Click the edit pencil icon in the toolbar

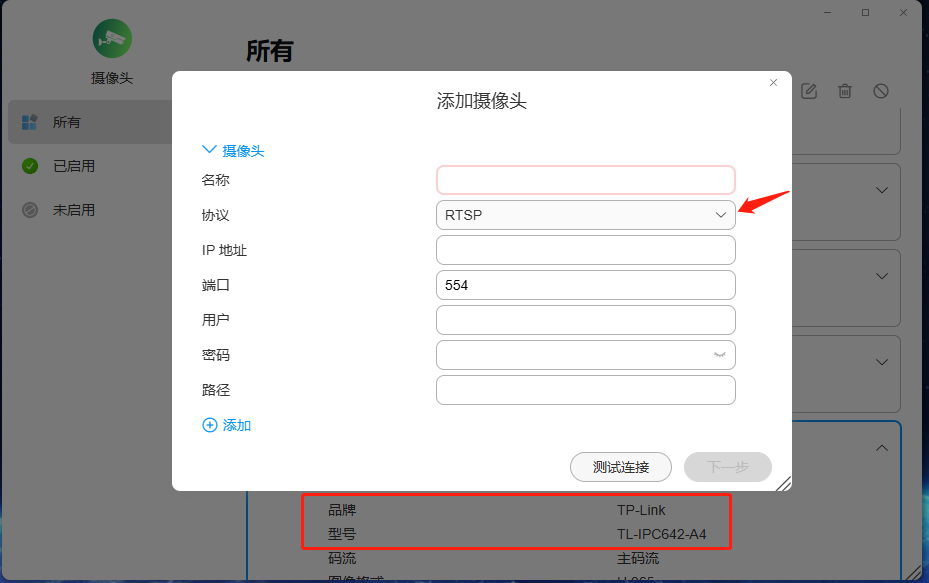click(x=809, y=91)
